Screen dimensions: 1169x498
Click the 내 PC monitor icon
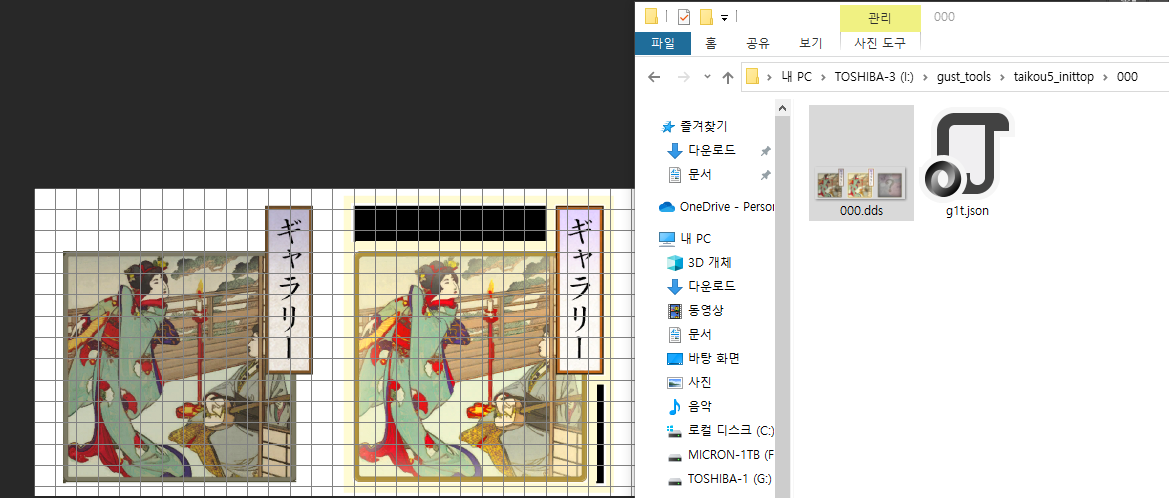[x=667, y=239]
